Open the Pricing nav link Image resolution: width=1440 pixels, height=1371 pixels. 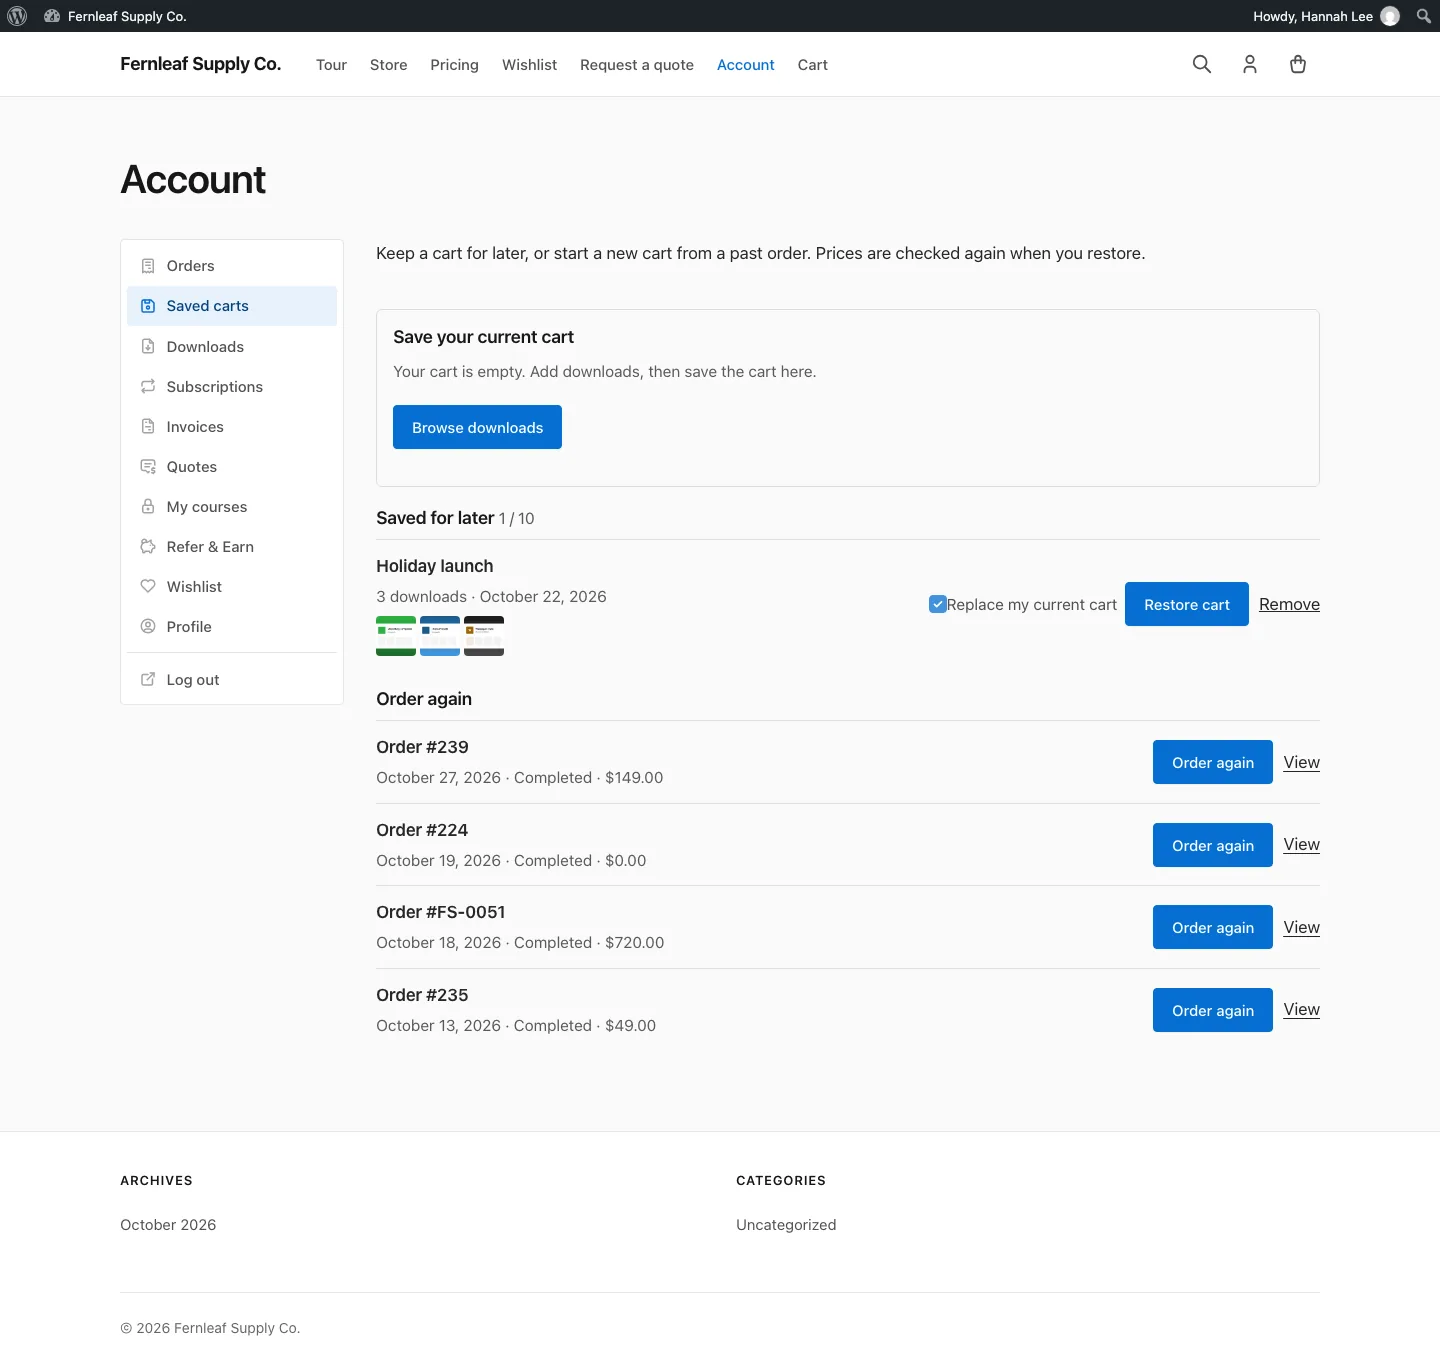(x=454, y=65)
